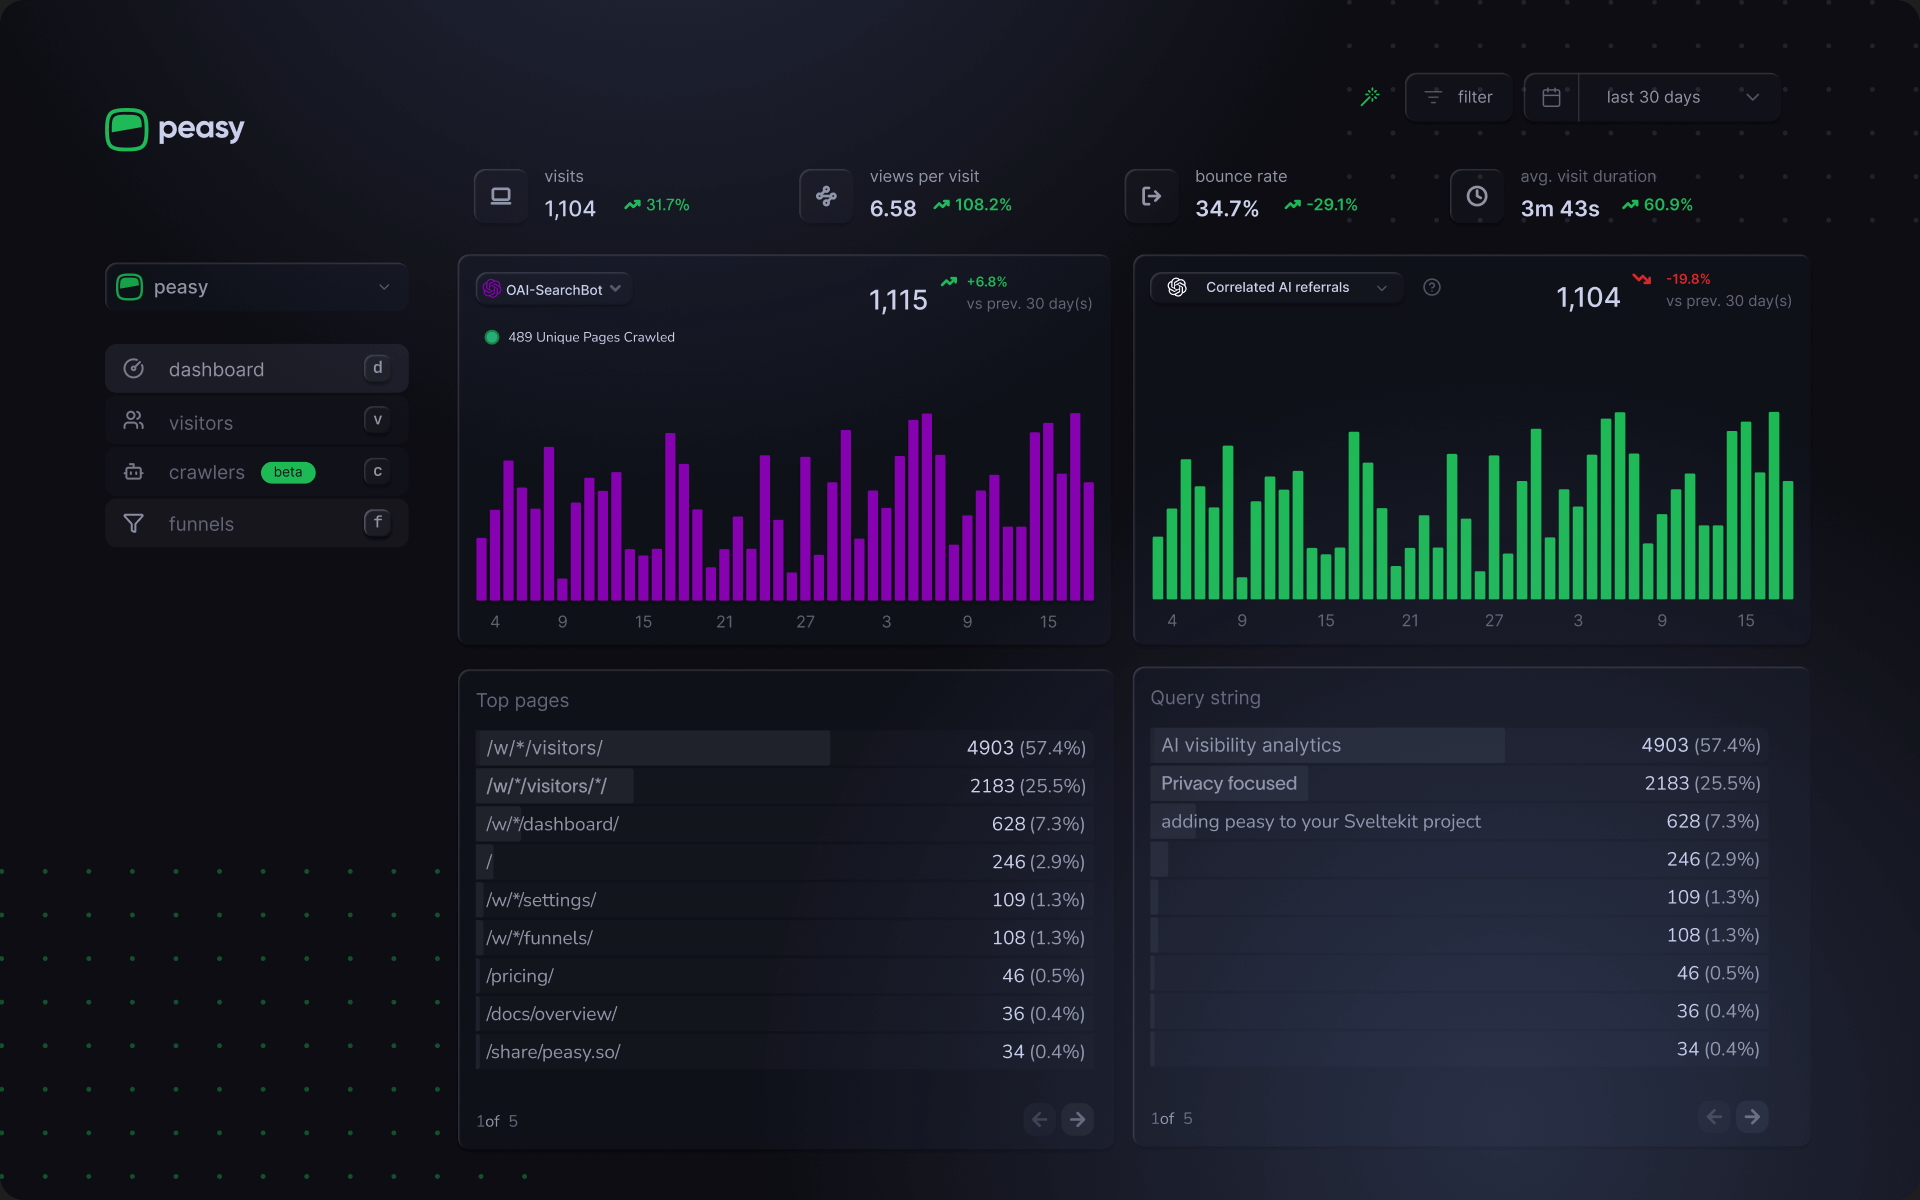
Task: Click the views per visit card icon
Action: point(826,195)
